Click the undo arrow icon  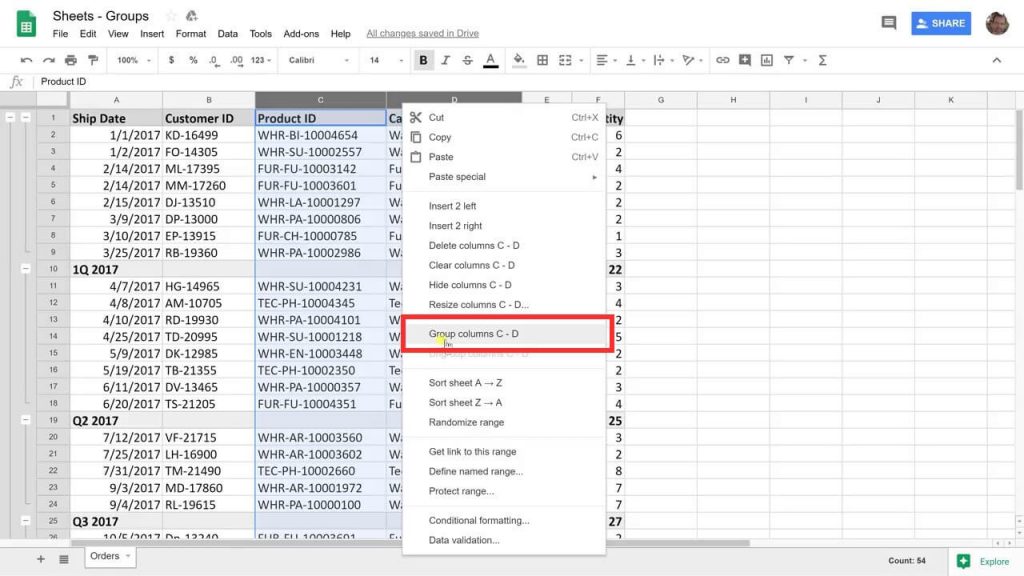(x=26, y=60)
